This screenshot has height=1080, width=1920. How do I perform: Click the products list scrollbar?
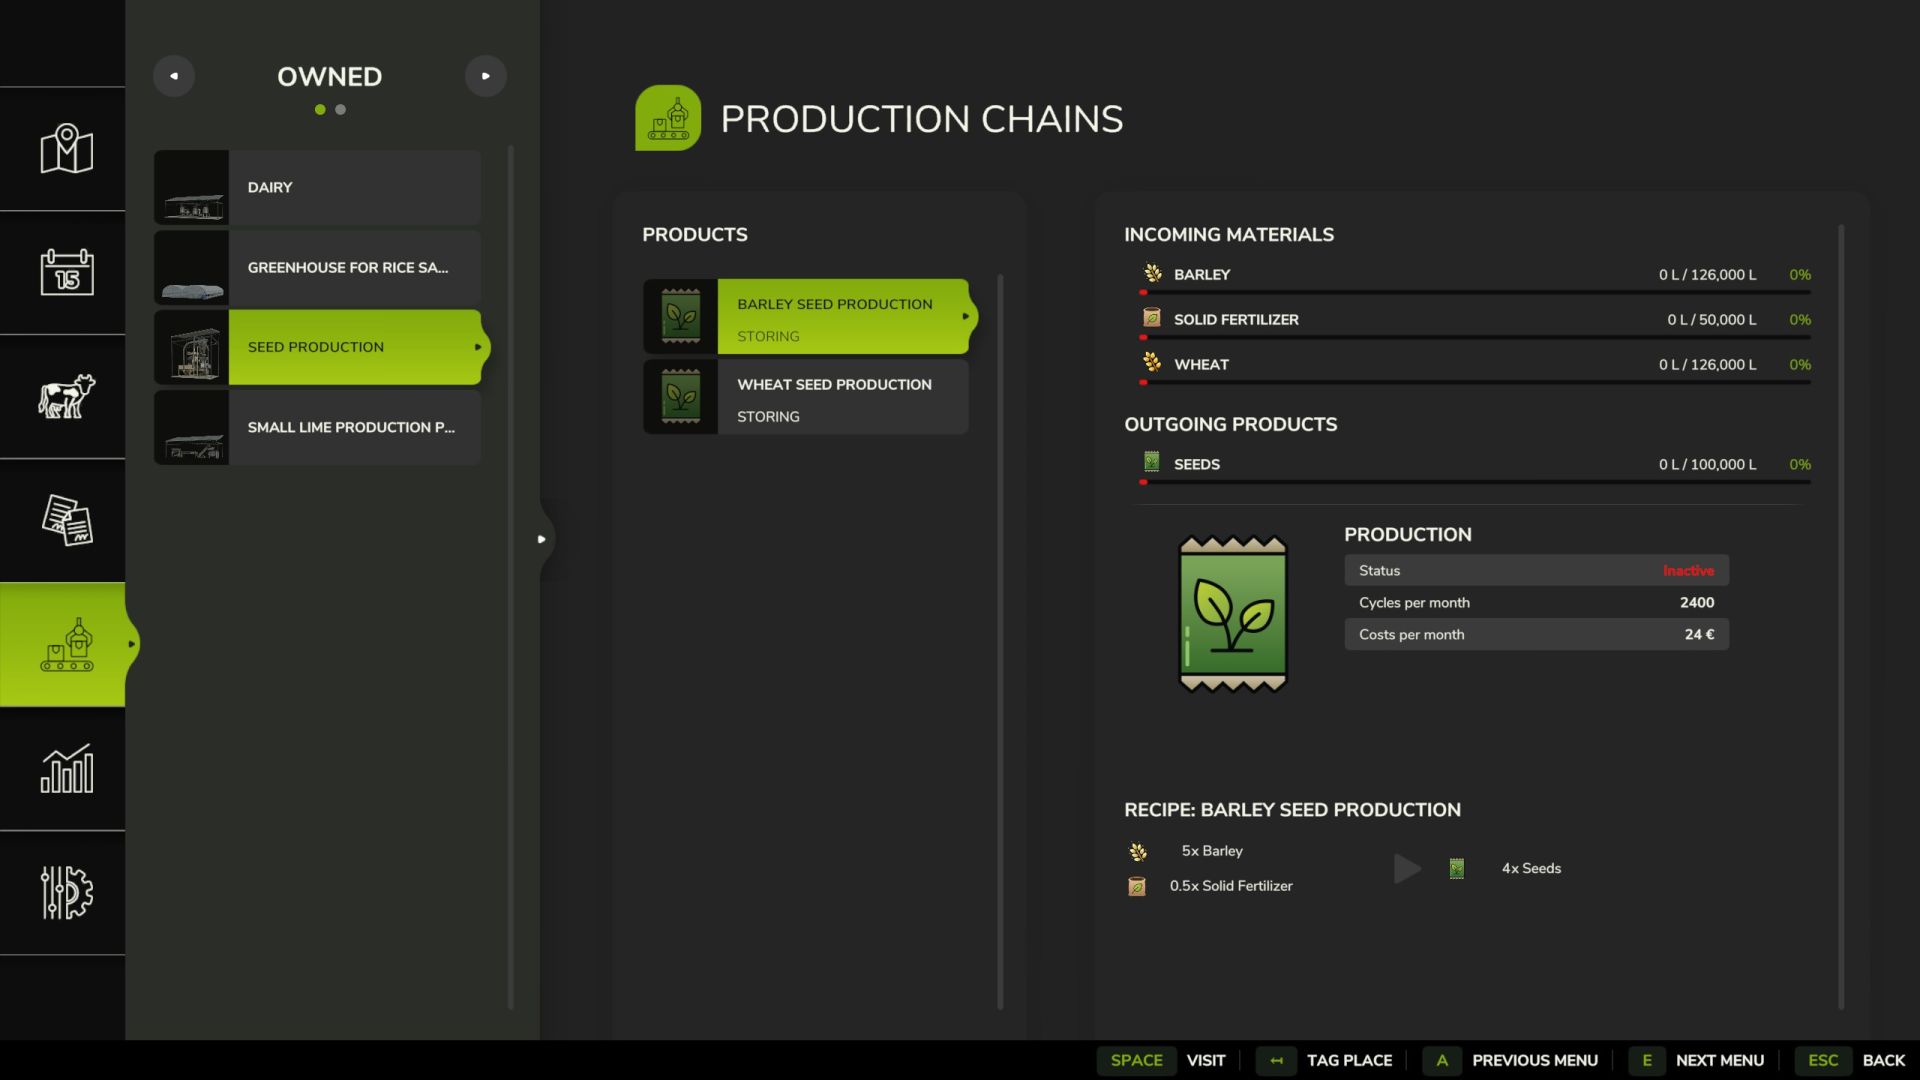pyautogui.click(x=1000, y=642)
